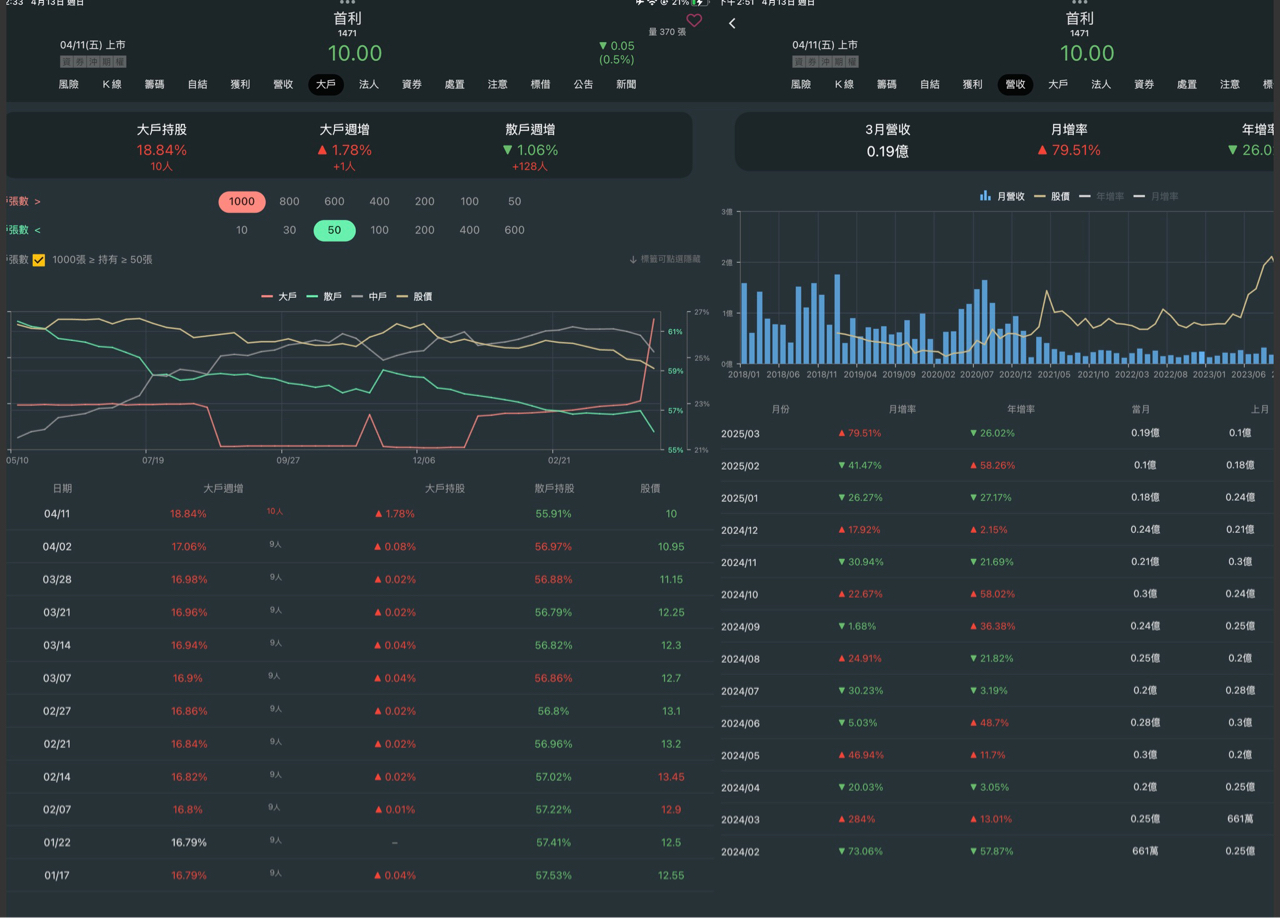This screenshot has height=918, width=1280.
Task: Click the 日期 column header
Action: click(x=62, y=488)
